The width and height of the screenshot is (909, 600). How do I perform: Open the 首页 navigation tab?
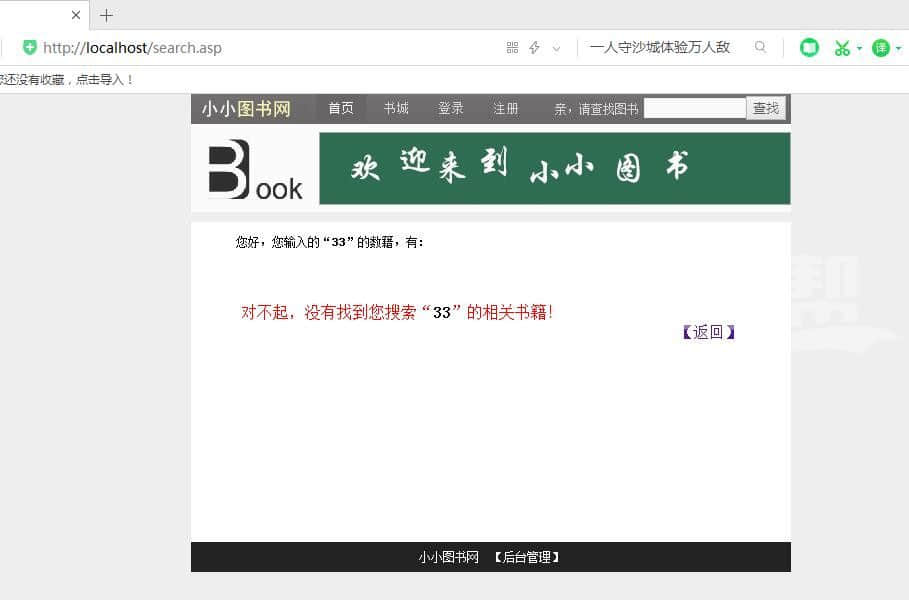click(x=341, y=108)
